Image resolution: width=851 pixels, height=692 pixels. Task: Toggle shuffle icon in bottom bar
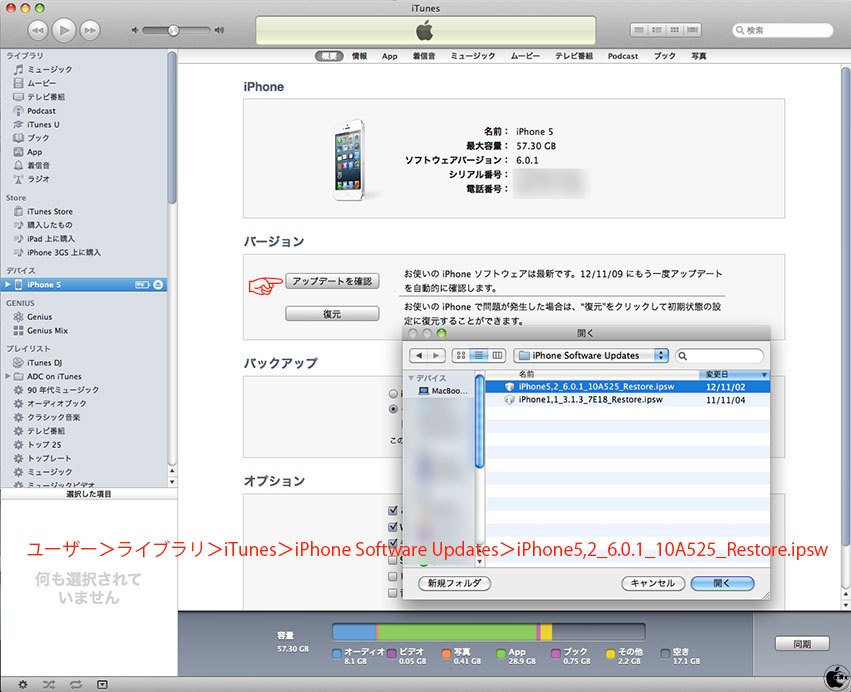click(x=49, y=684)
